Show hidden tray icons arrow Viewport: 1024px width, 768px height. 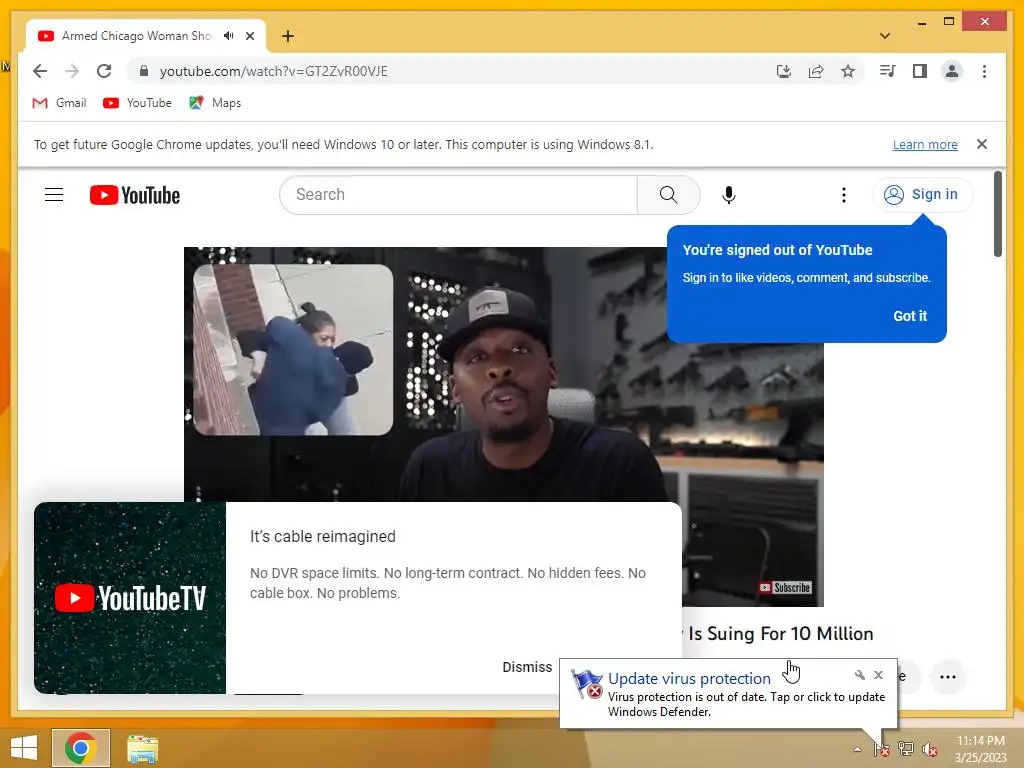[x=857, y=749]
